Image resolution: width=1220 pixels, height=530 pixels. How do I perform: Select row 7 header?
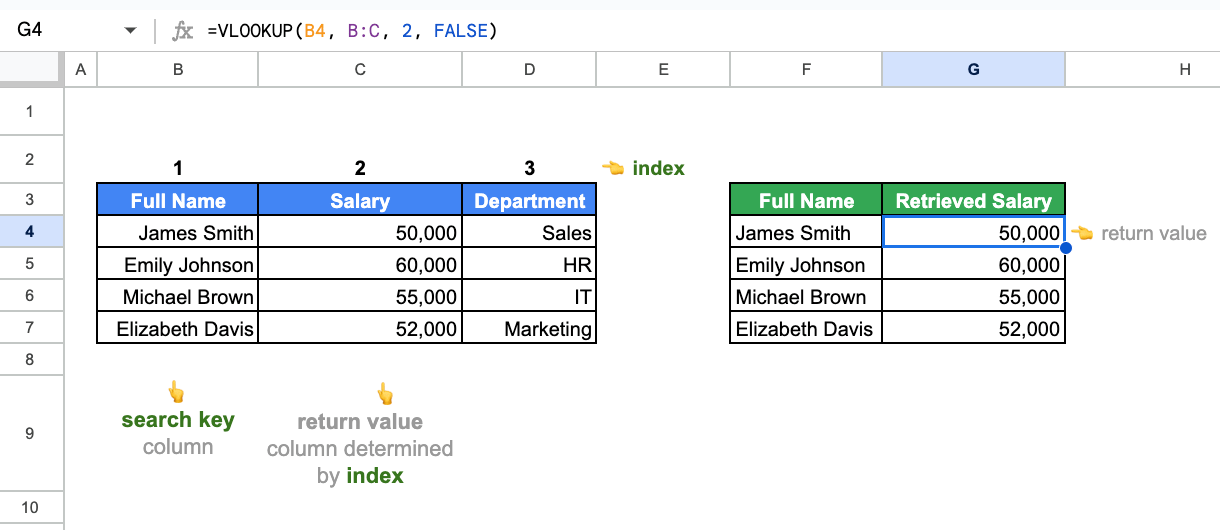[x=32, y=327]
